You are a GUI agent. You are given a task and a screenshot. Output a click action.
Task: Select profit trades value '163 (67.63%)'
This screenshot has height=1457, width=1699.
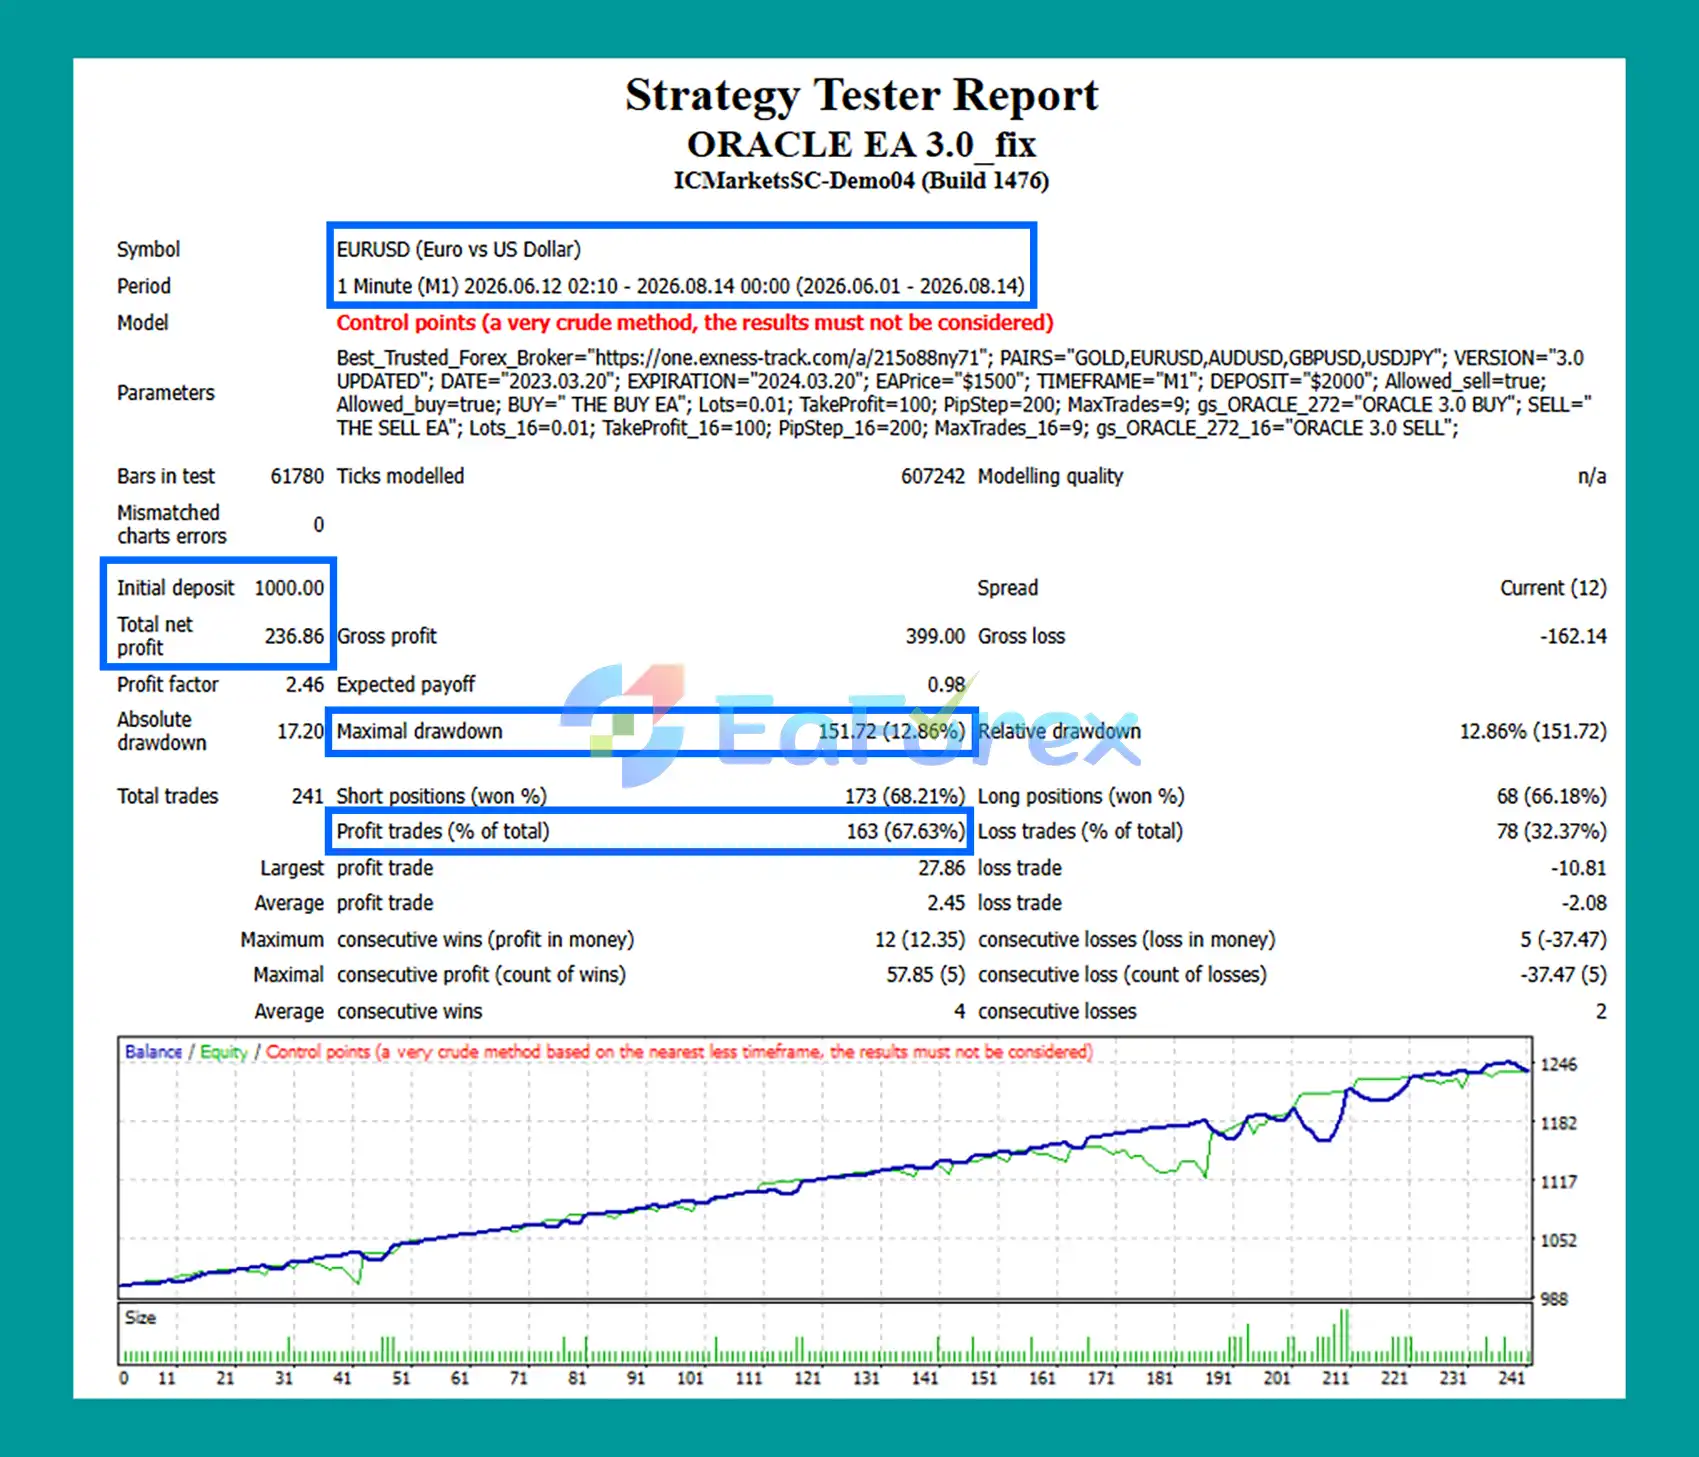coord(905,831)
